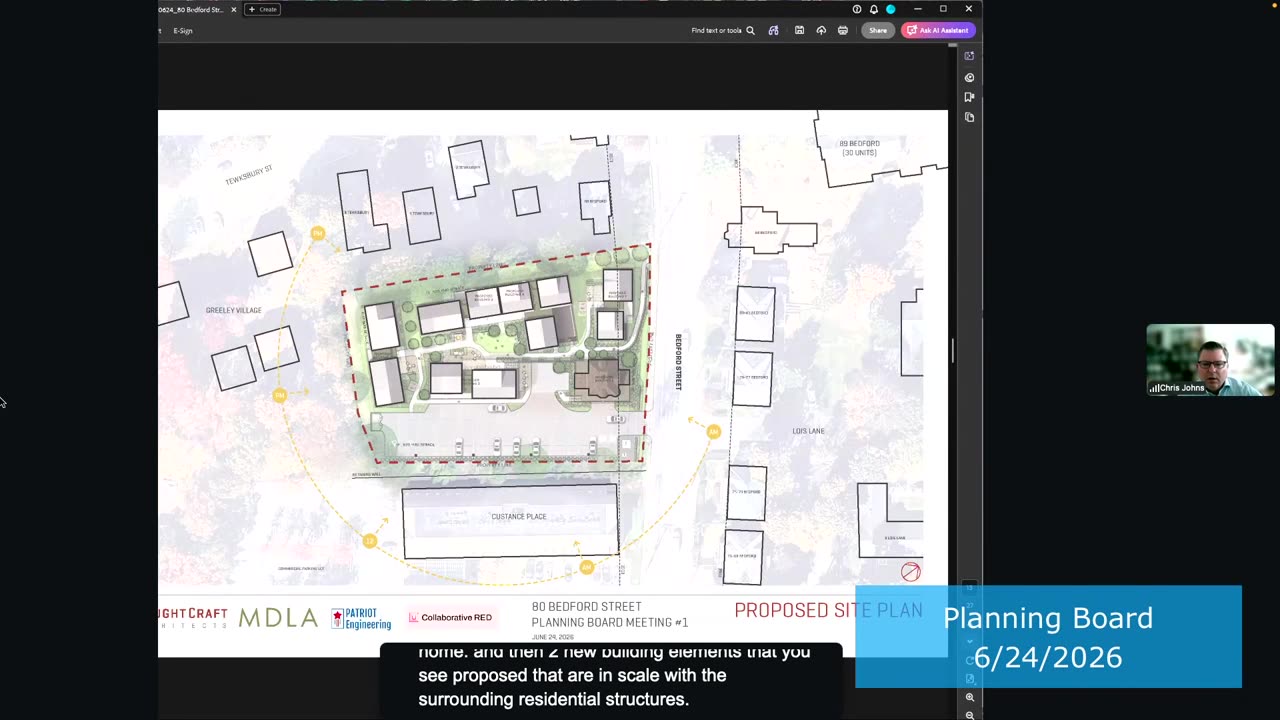Image resolution: width=1280 pixels, height=720 pixels.
Task: Click the red north arrow compass symbol
Action: (910, 572)
